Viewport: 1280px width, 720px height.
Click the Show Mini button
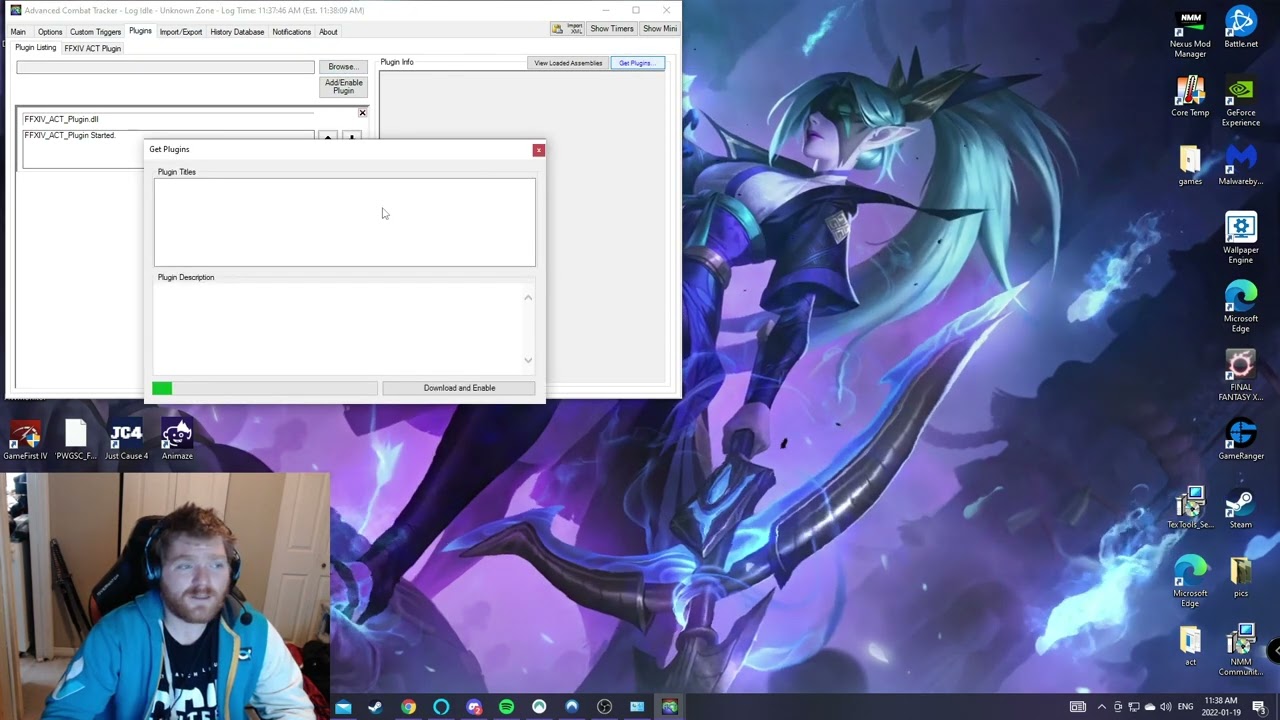click(660, 28)
